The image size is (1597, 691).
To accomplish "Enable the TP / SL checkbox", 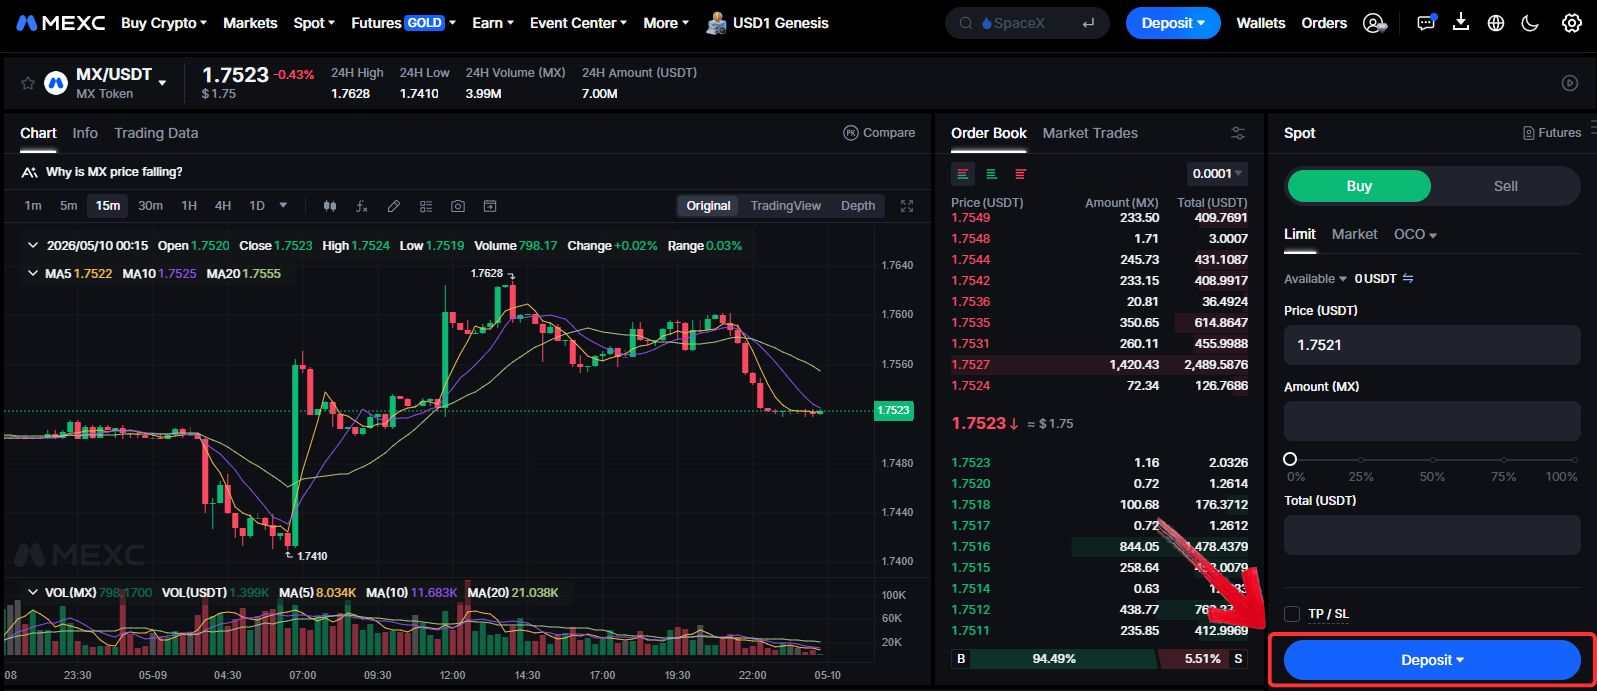I will [1292, 614].
